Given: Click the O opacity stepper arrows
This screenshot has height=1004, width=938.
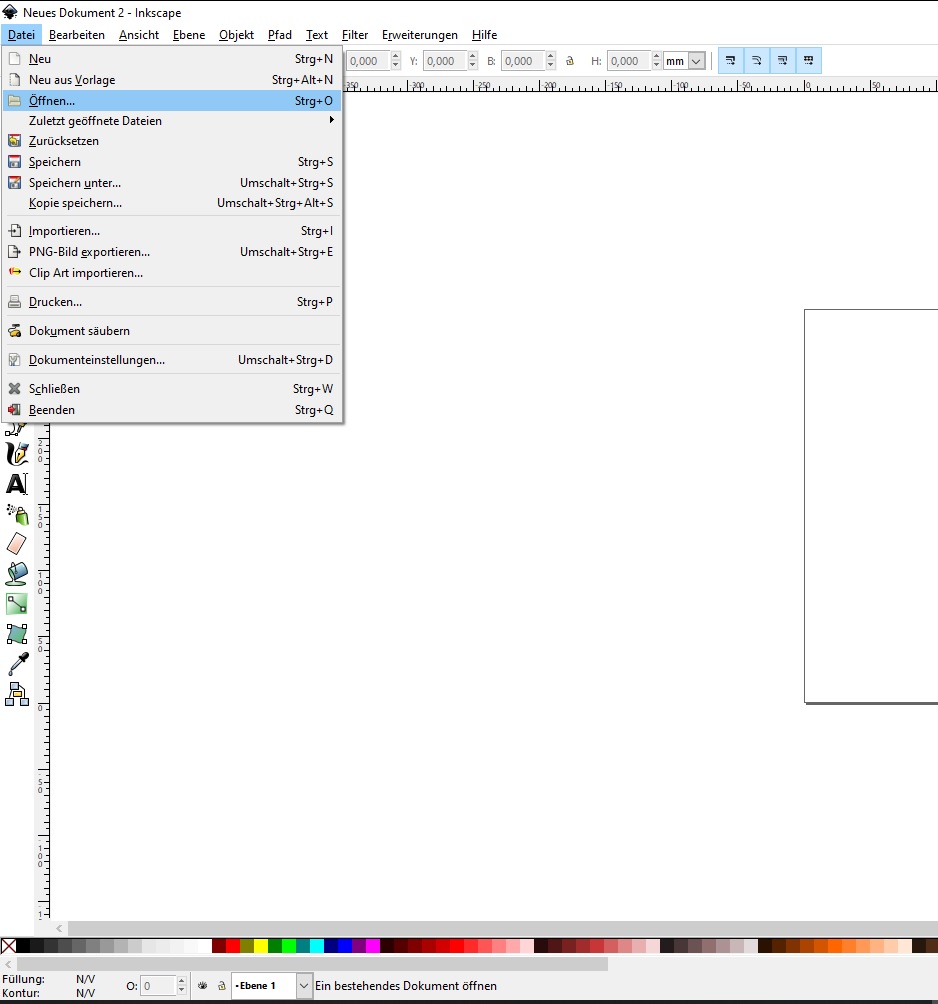Looking at the screenshot, I should coord(181,985).
